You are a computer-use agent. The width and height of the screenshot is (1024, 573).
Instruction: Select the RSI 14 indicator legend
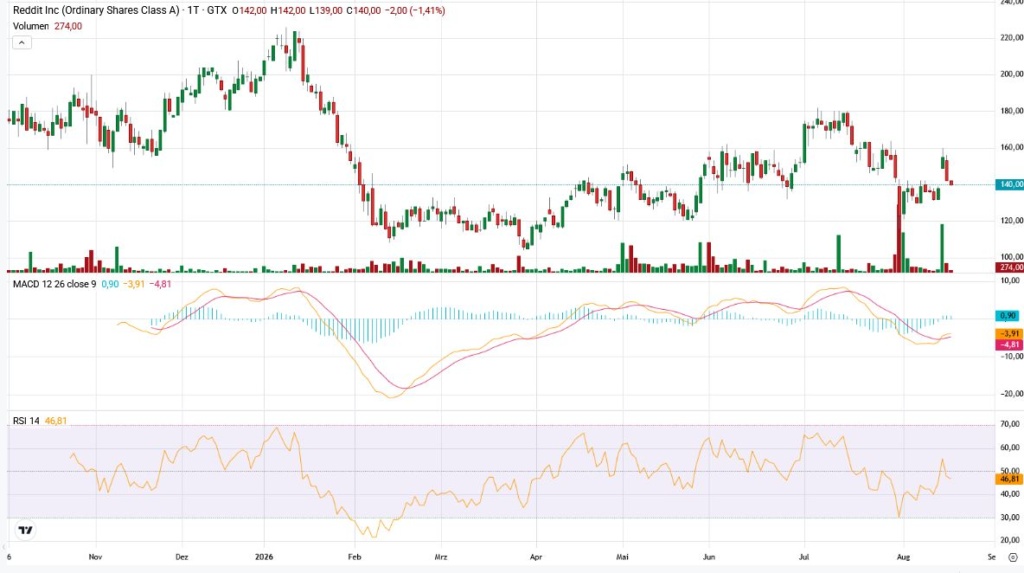(26, 421)
